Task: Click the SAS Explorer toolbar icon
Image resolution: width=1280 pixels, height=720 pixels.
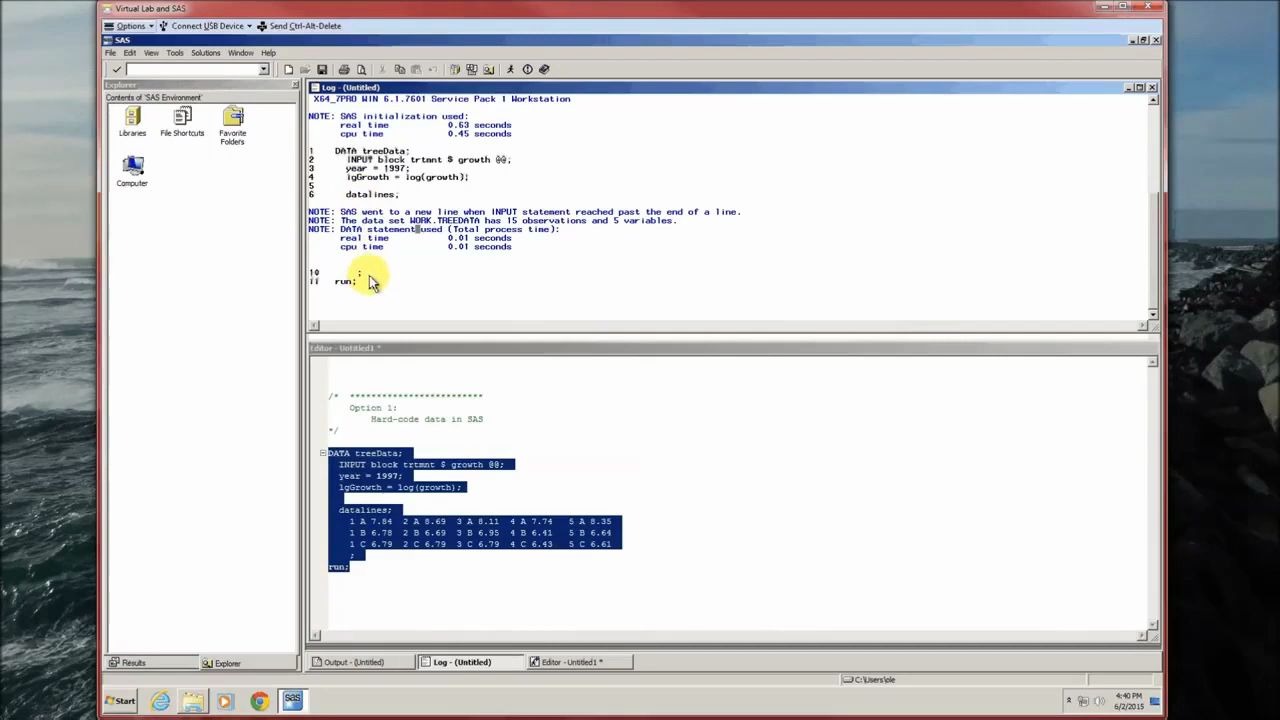Action: tap(472, 69)
